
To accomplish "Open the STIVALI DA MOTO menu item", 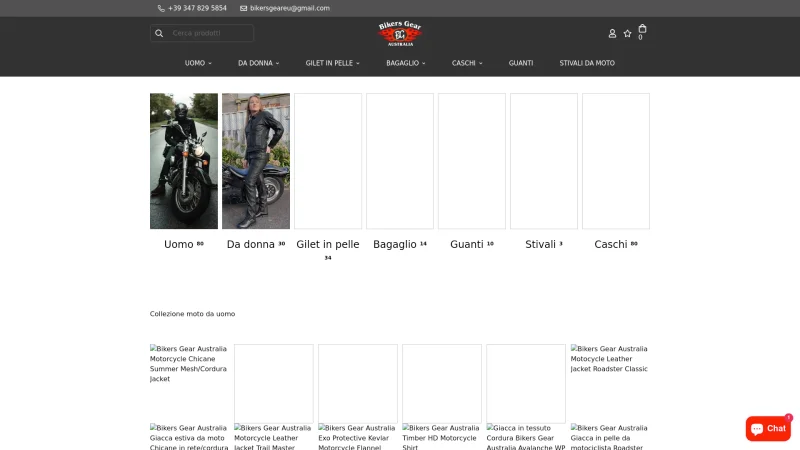I will (x=587, y=63).
